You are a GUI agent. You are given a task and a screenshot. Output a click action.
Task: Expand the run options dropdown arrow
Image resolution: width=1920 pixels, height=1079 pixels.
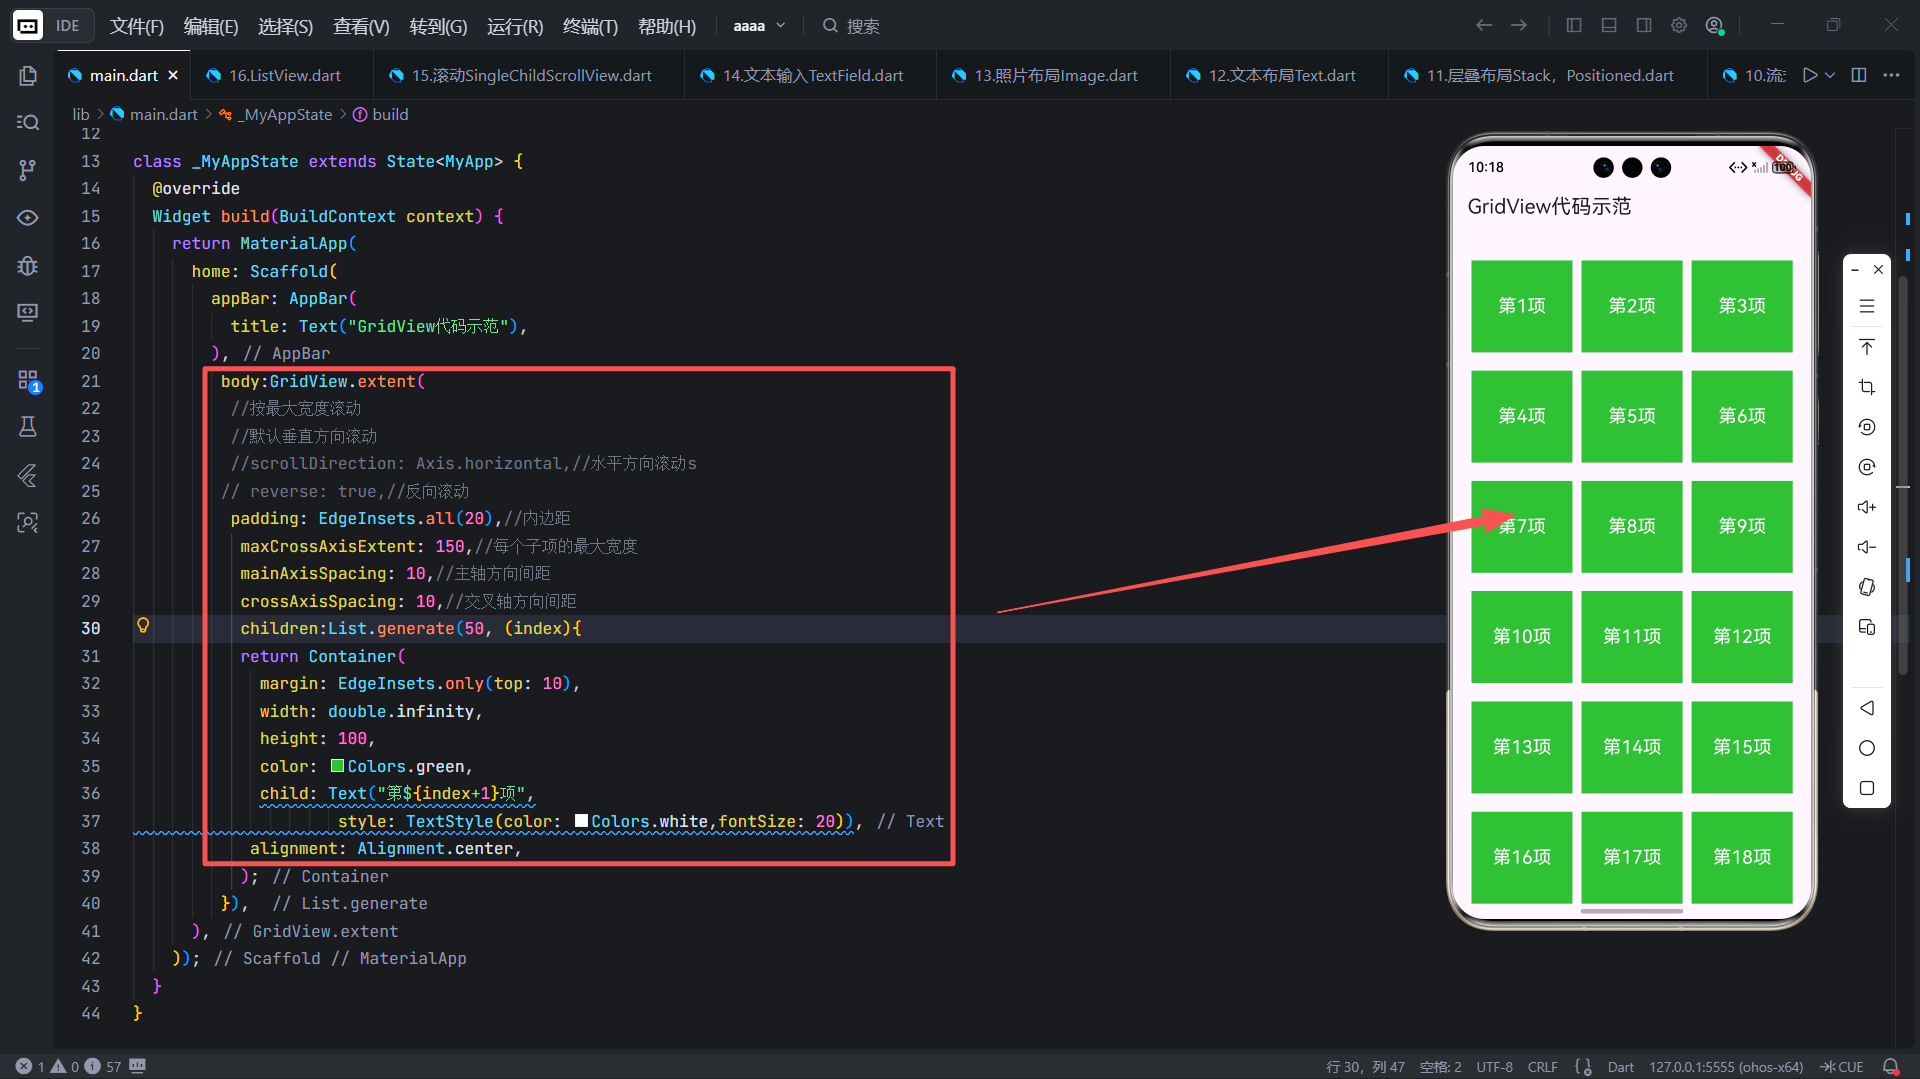(x=1830, y=75)
